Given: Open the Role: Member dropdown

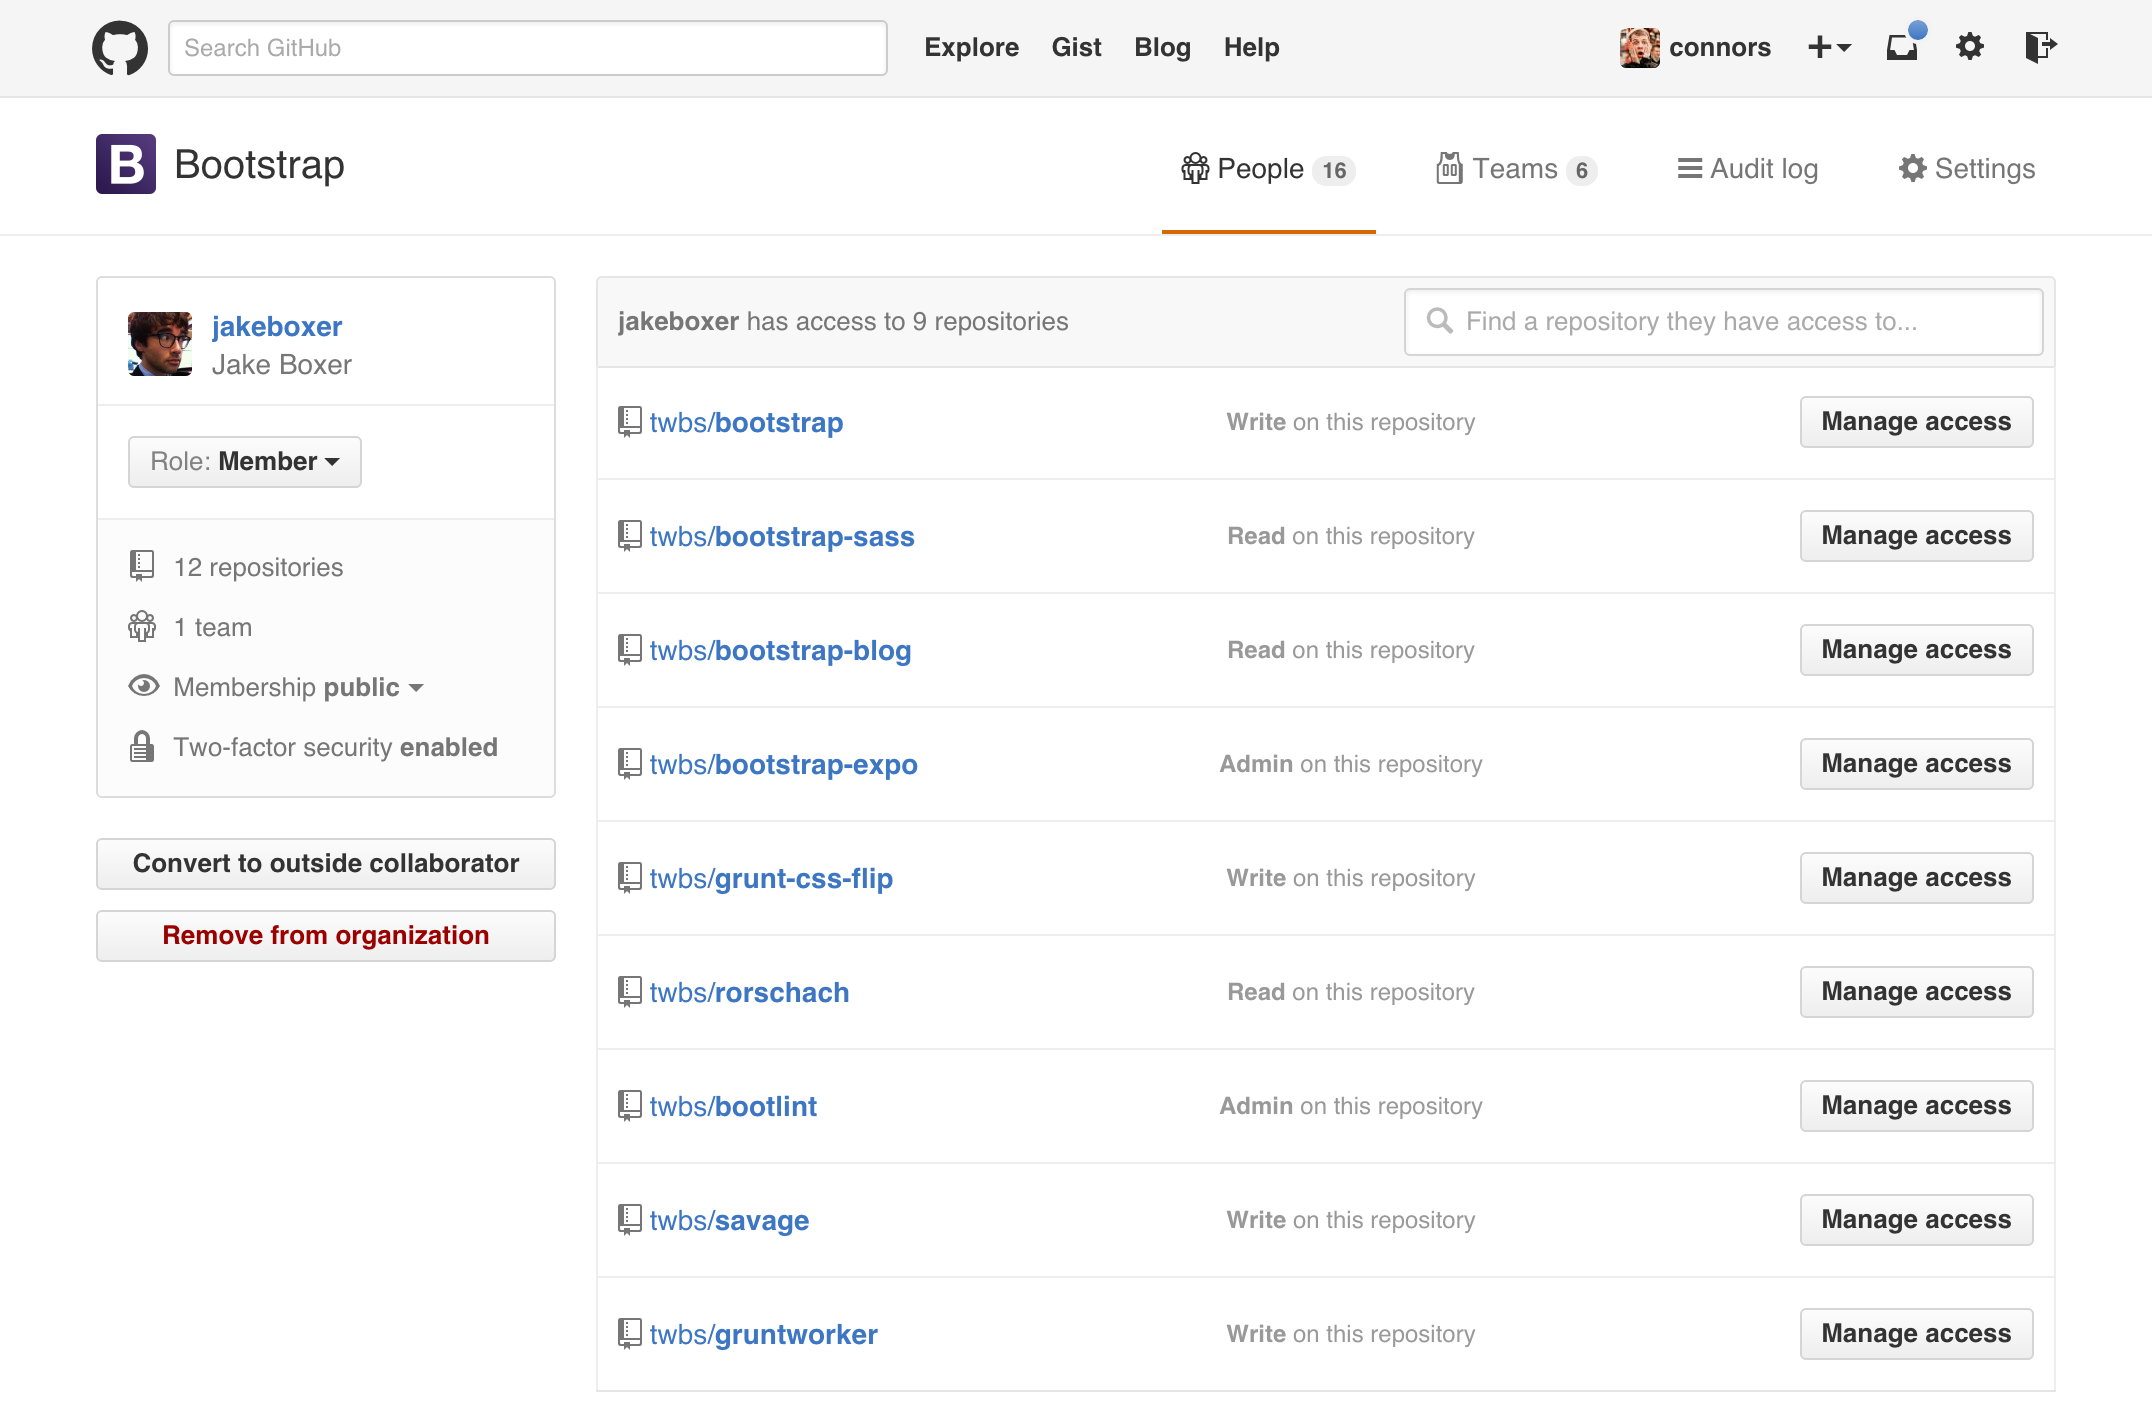Looking at the screenshot, I should pos(245,462).
